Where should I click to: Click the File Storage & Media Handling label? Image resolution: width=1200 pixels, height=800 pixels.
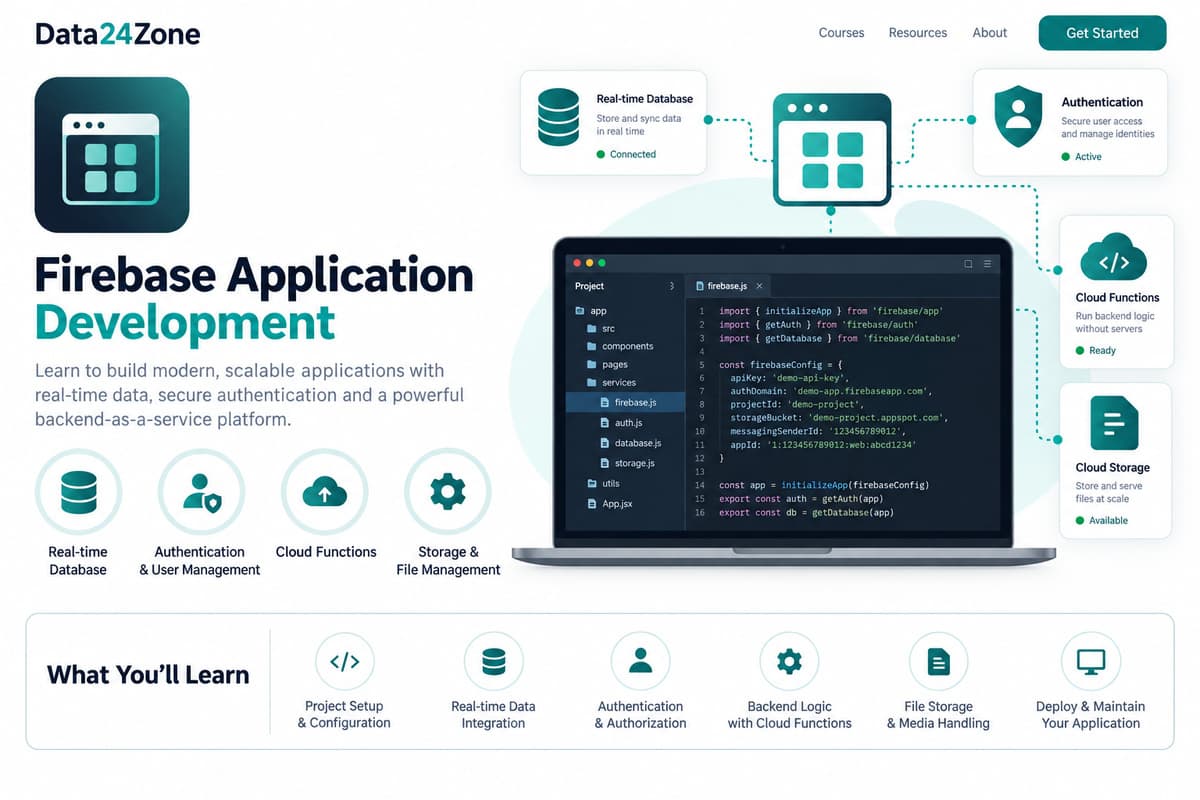pos(938,715)
